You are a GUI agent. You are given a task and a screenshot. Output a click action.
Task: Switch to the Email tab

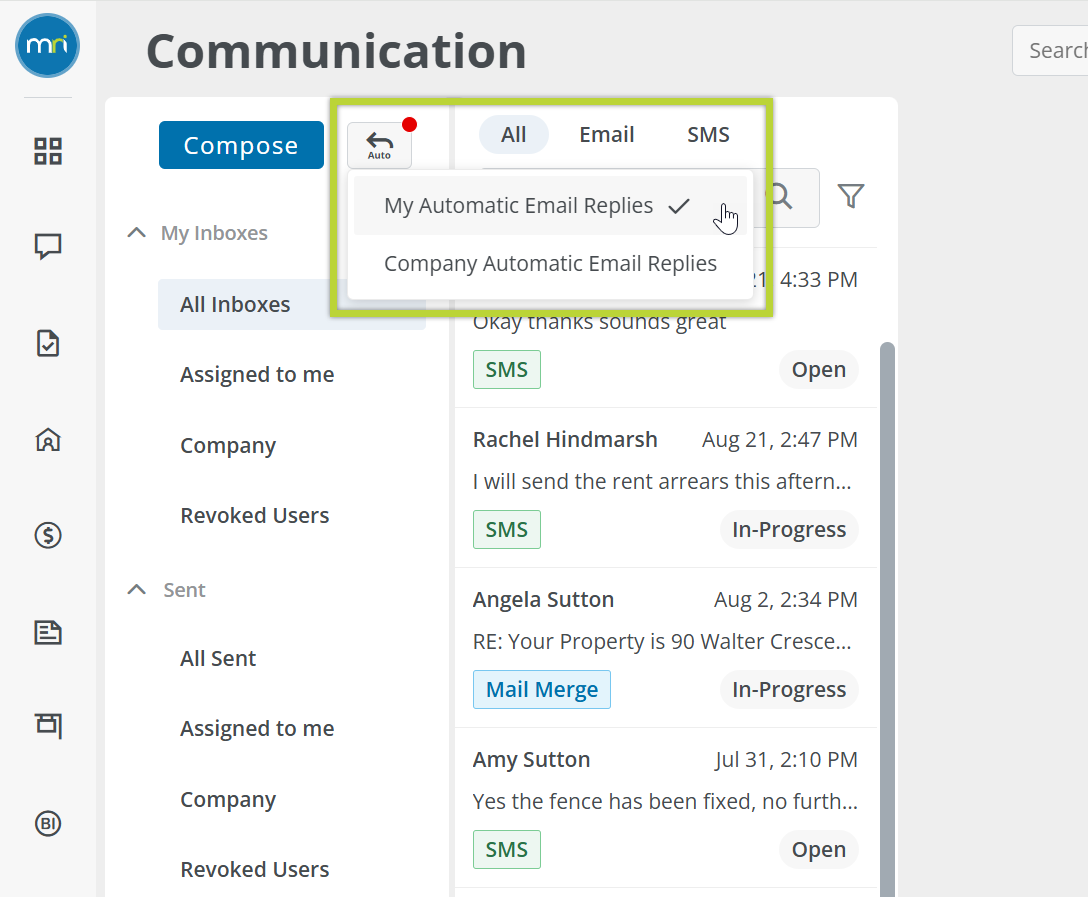607,135
